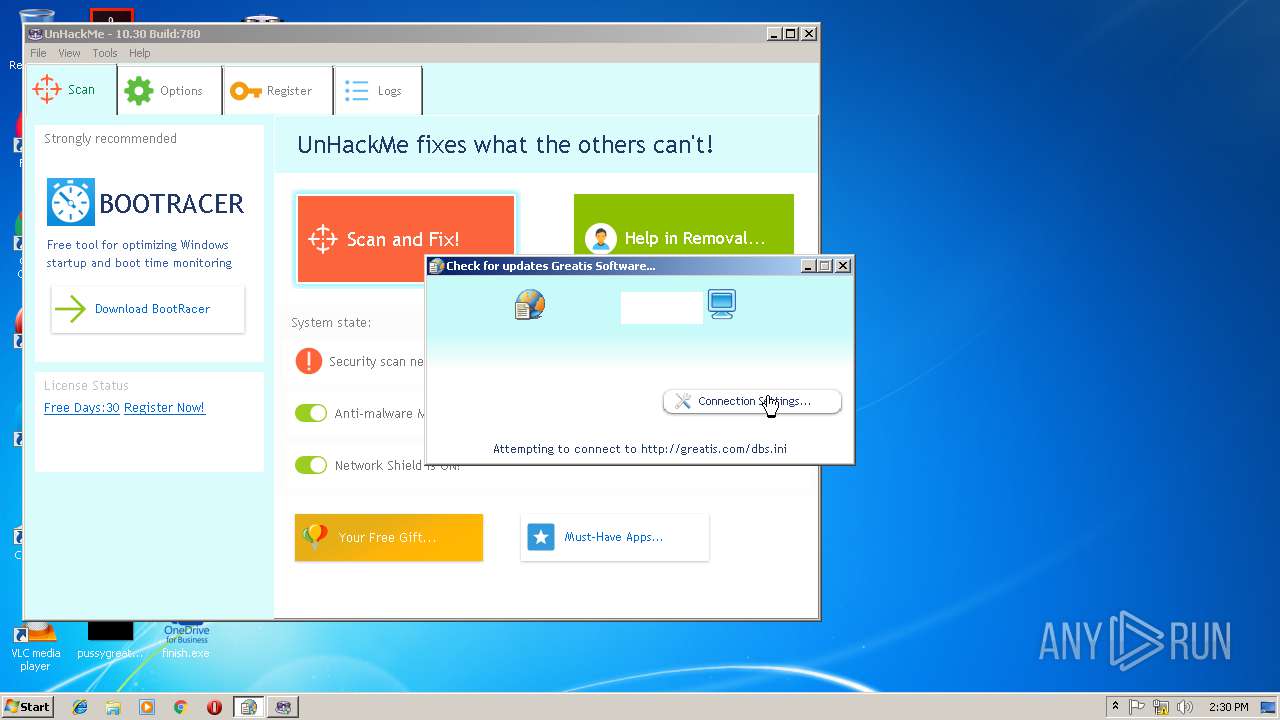Click the update progress field in the dialog
1280x720 pixels.
tap(662, 307)
